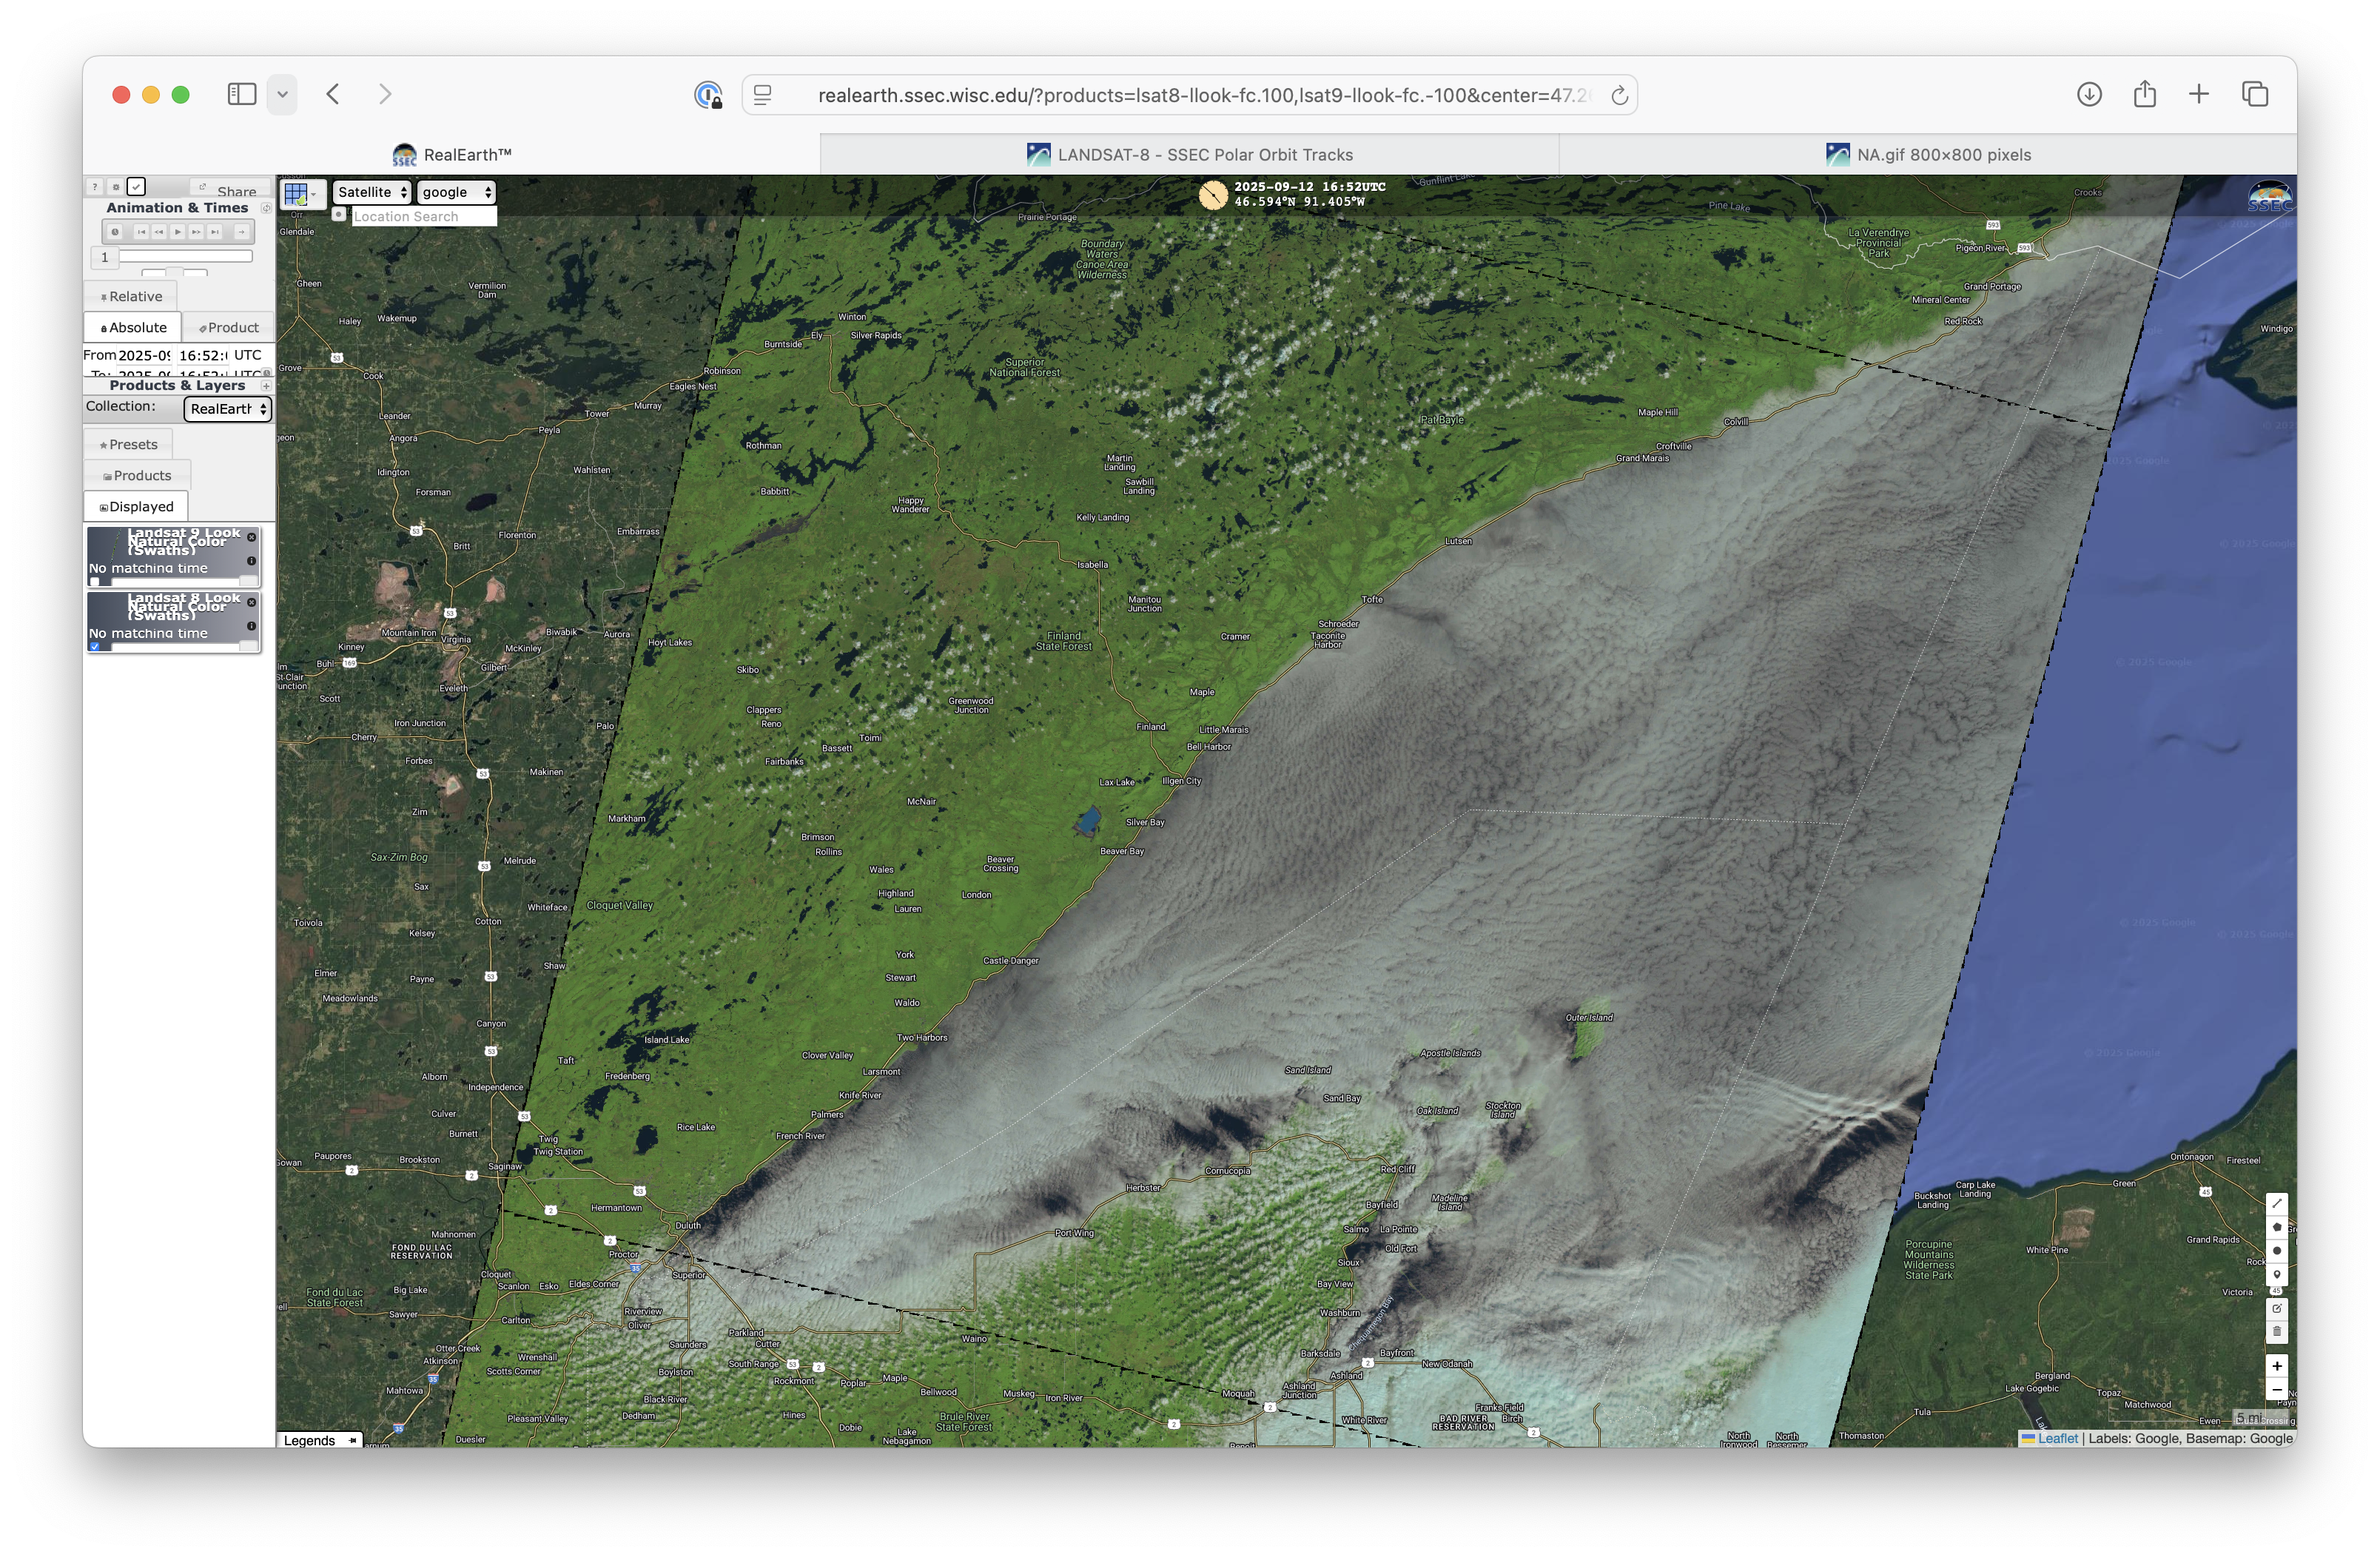
Task: Open the Collection RealEarth dropdown
Action: click(x=228, y=409)
